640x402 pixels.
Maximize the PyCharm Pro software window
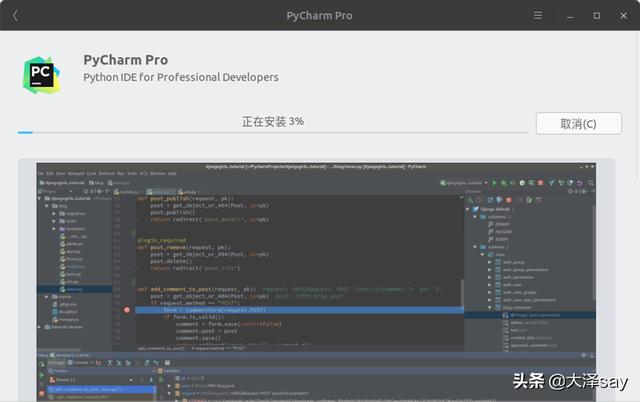[596, 16]
